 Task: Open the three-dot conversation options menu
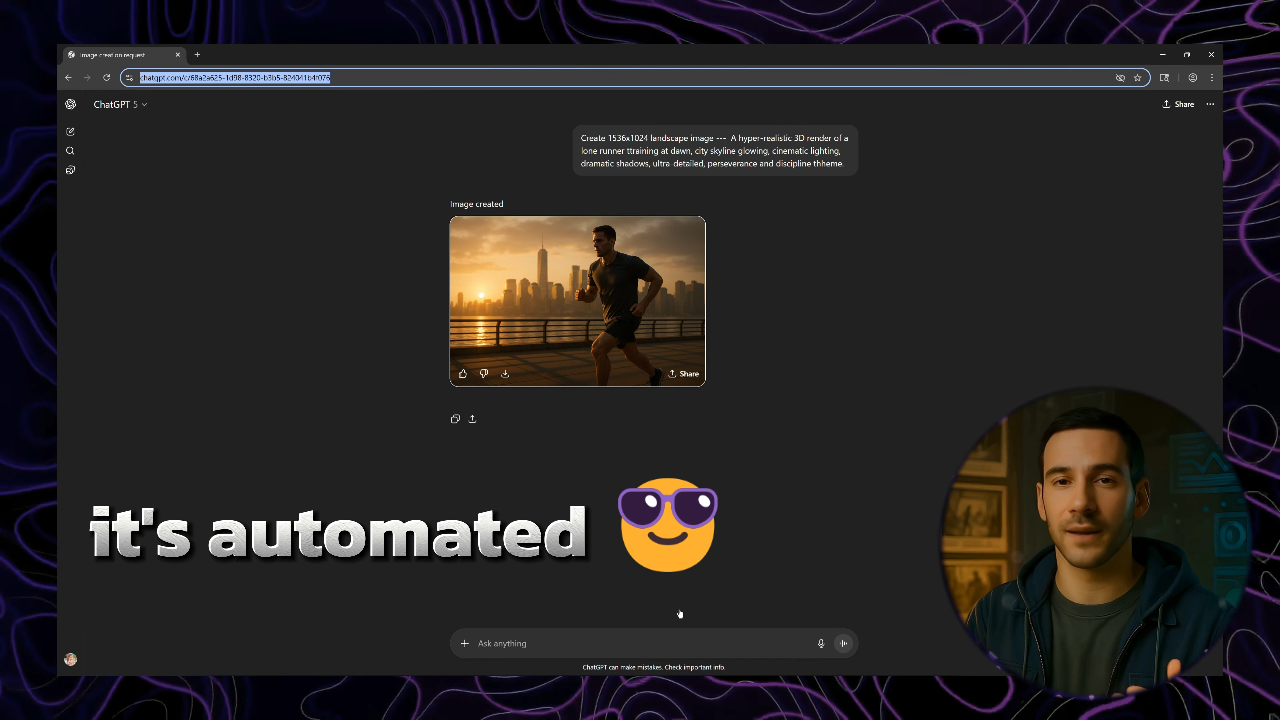1210,104
